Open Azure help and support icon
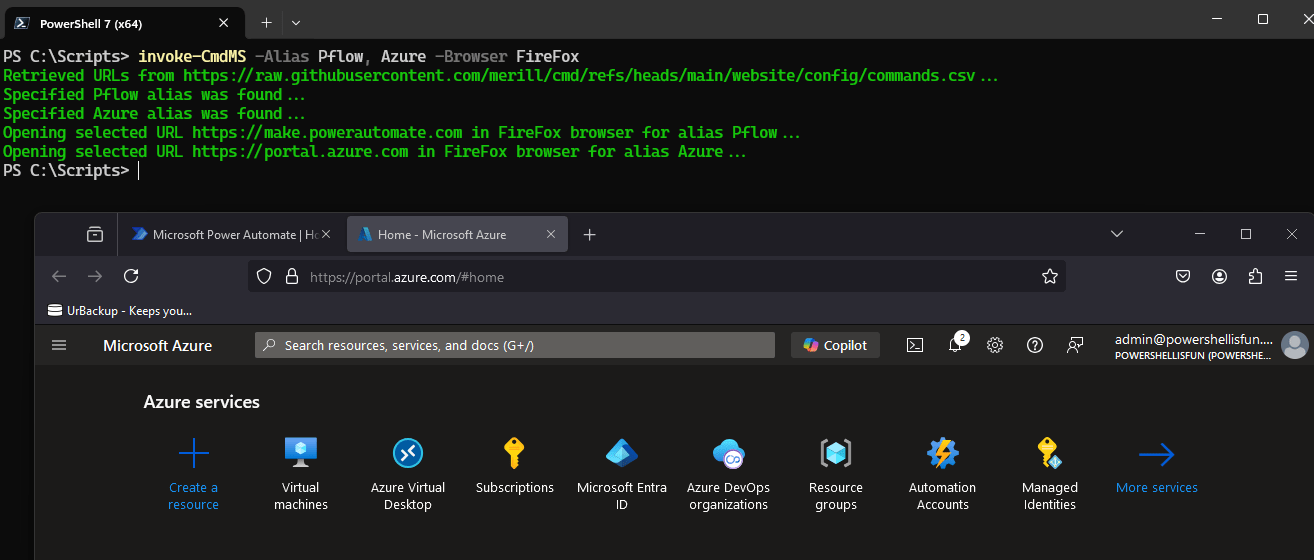Viewport: 1314px width, 560px height. coord(1035,345)
